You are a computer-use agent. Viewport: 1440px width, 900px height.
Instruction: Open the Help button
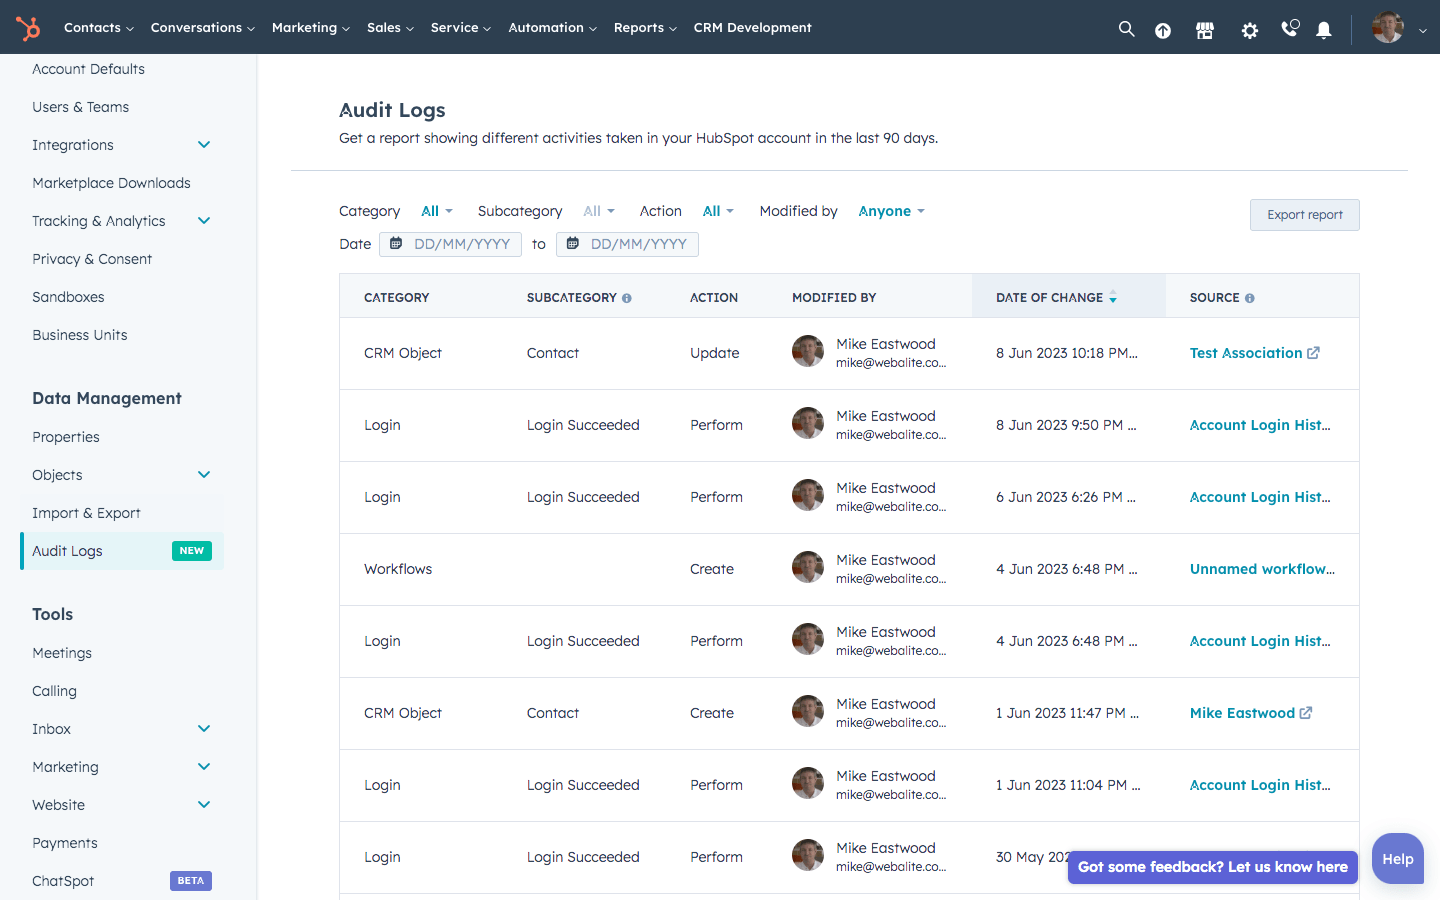click(x=1398, y=859)
